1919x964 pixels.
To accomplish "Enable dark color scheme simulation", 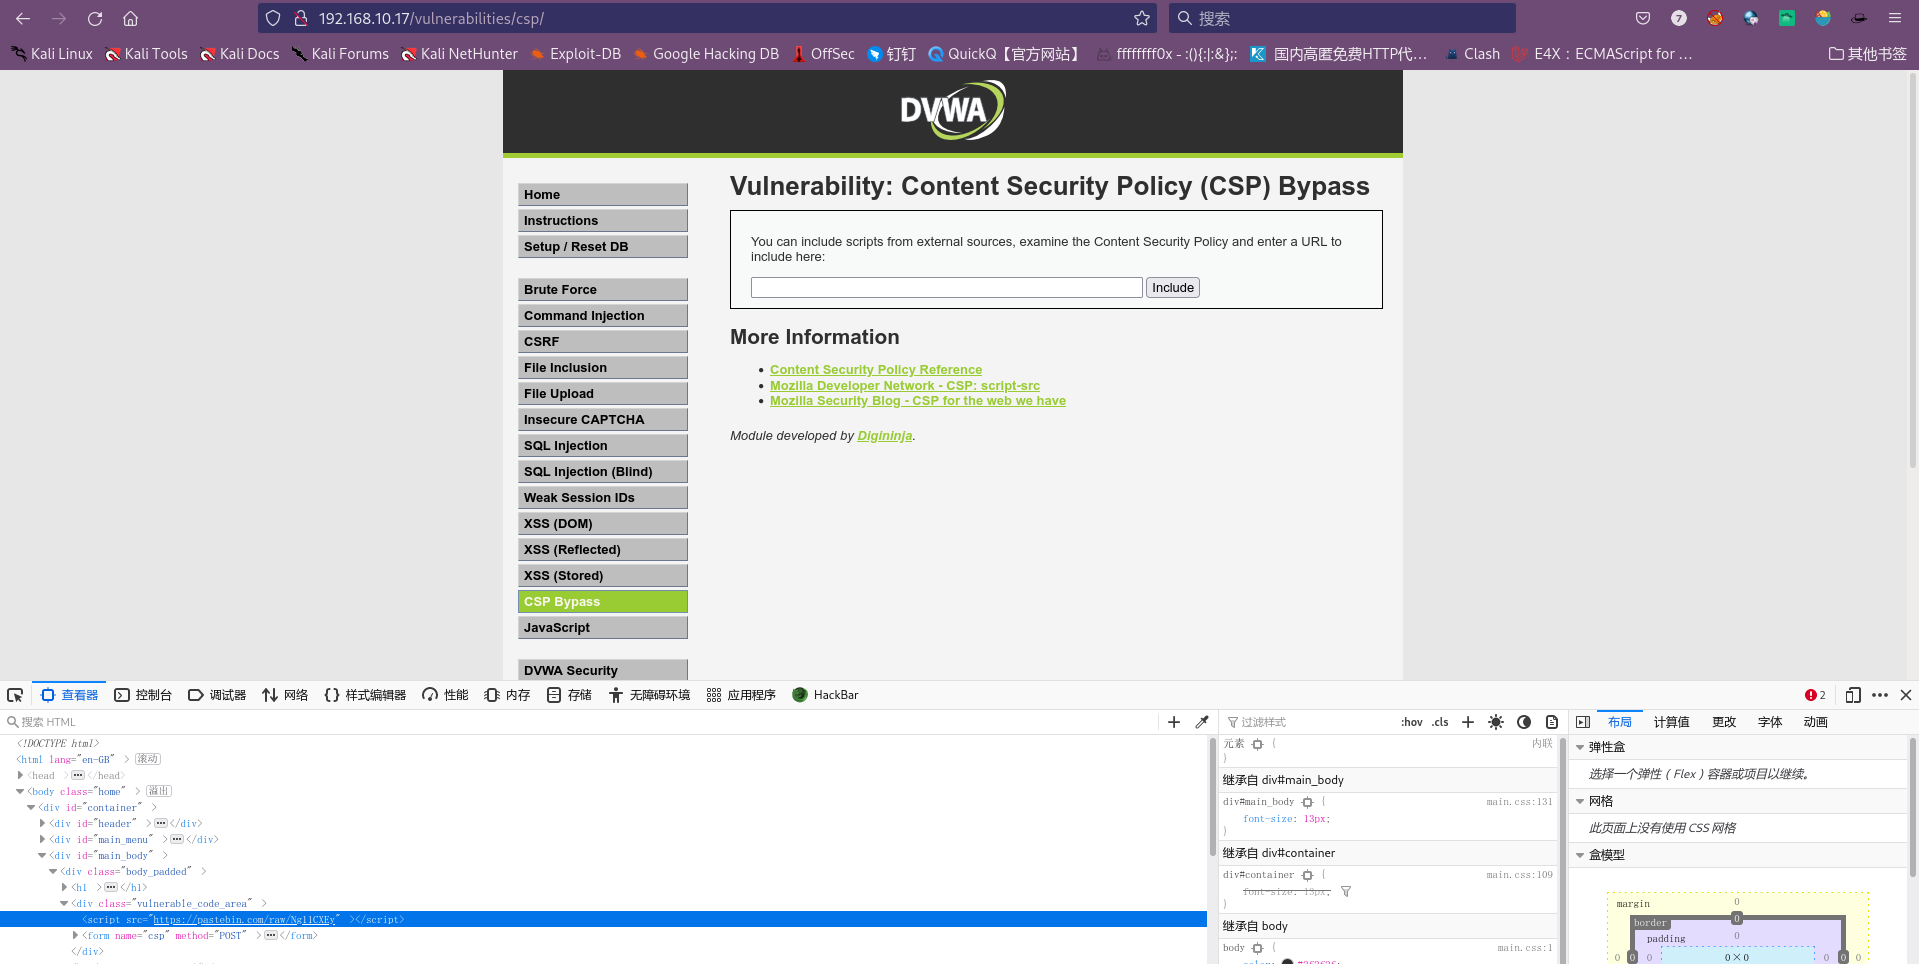I will 1523,721.
